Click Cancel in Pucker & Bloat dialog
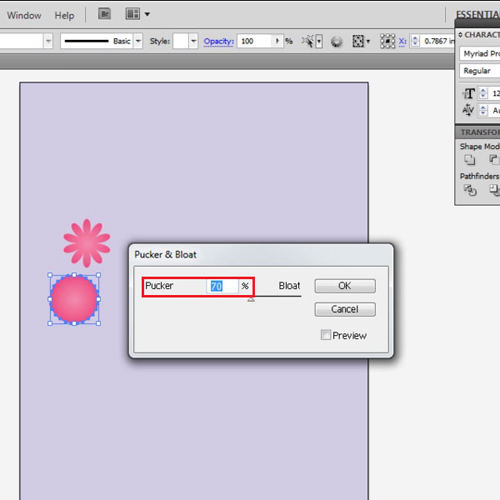This screenshot has width=500, height=500. (345, 309)
